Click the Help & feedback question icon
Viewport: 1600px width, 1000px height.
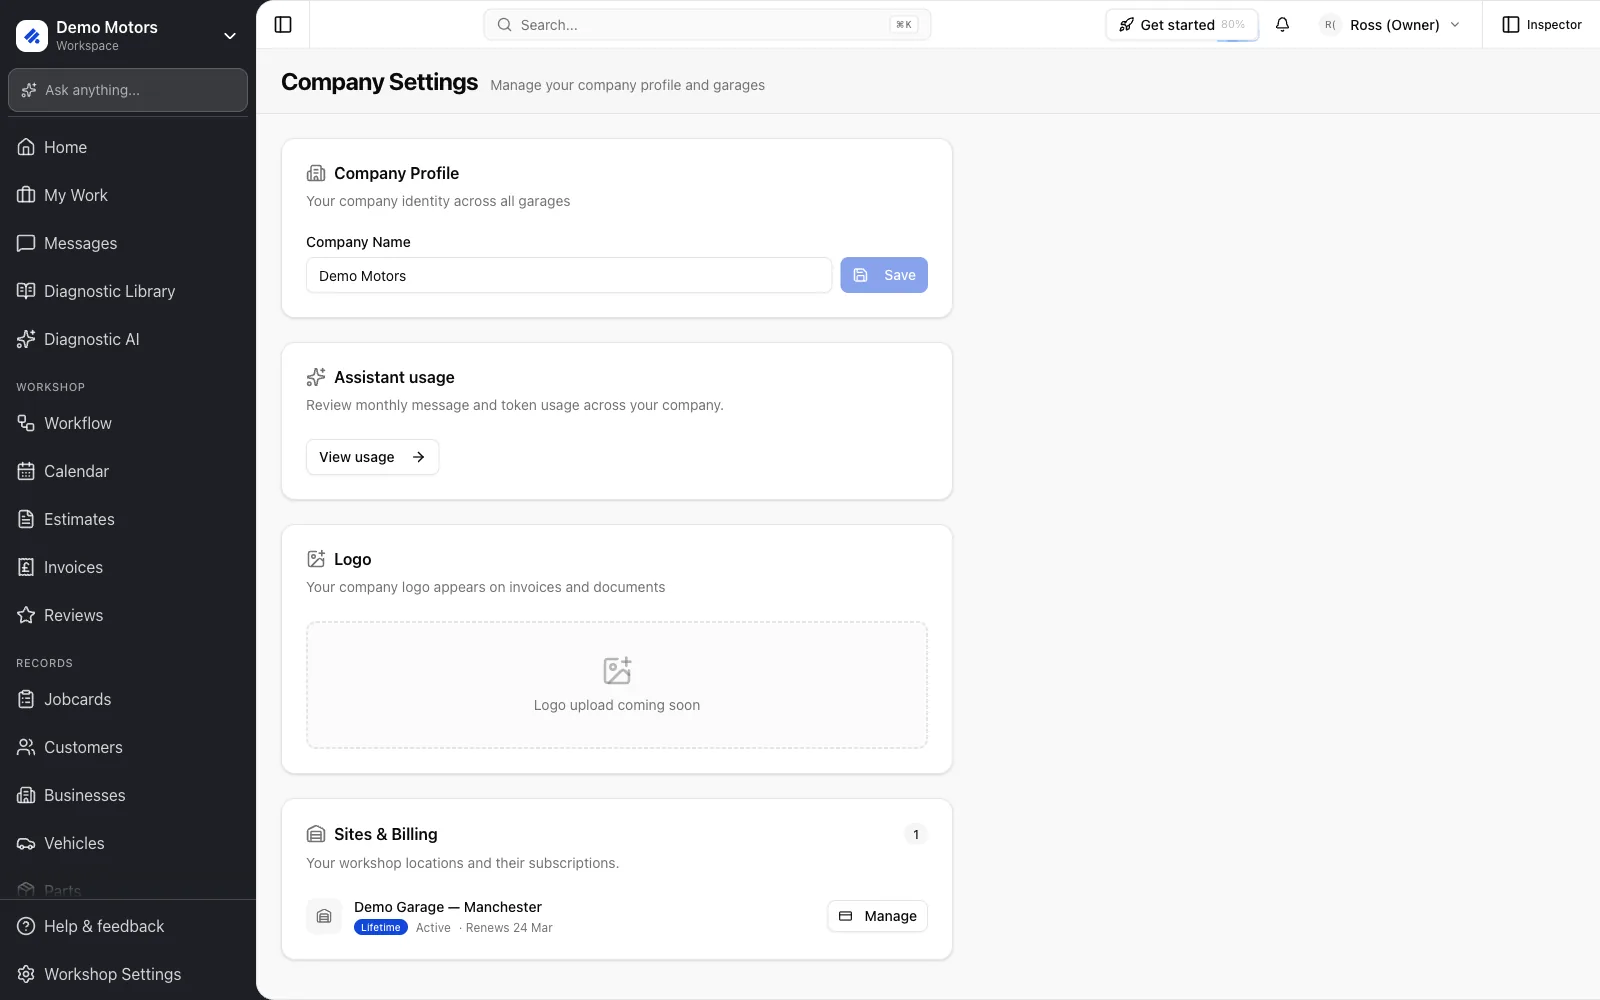coord(26,926)
